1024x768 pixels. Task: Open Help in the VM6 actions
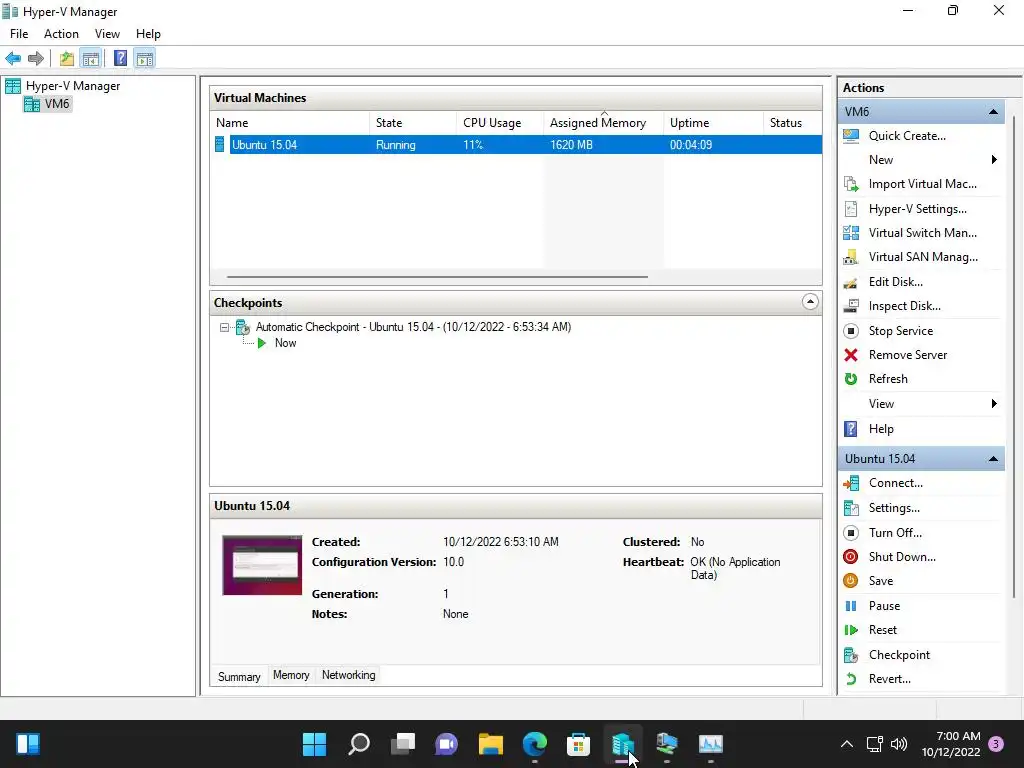880,429
